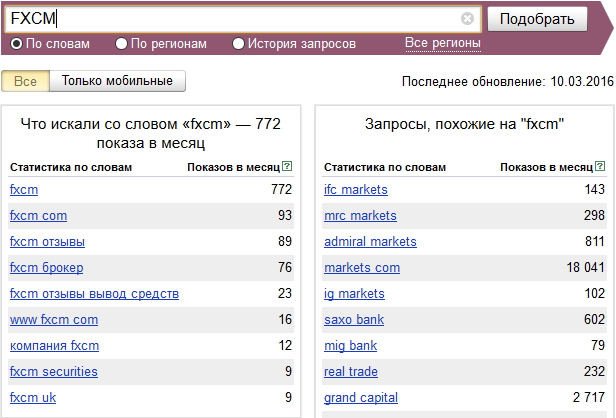The width and height of the screenshot is (616, 418).
Task: Click the value '93' for fxcm com
Action: (x=285, y=216)
